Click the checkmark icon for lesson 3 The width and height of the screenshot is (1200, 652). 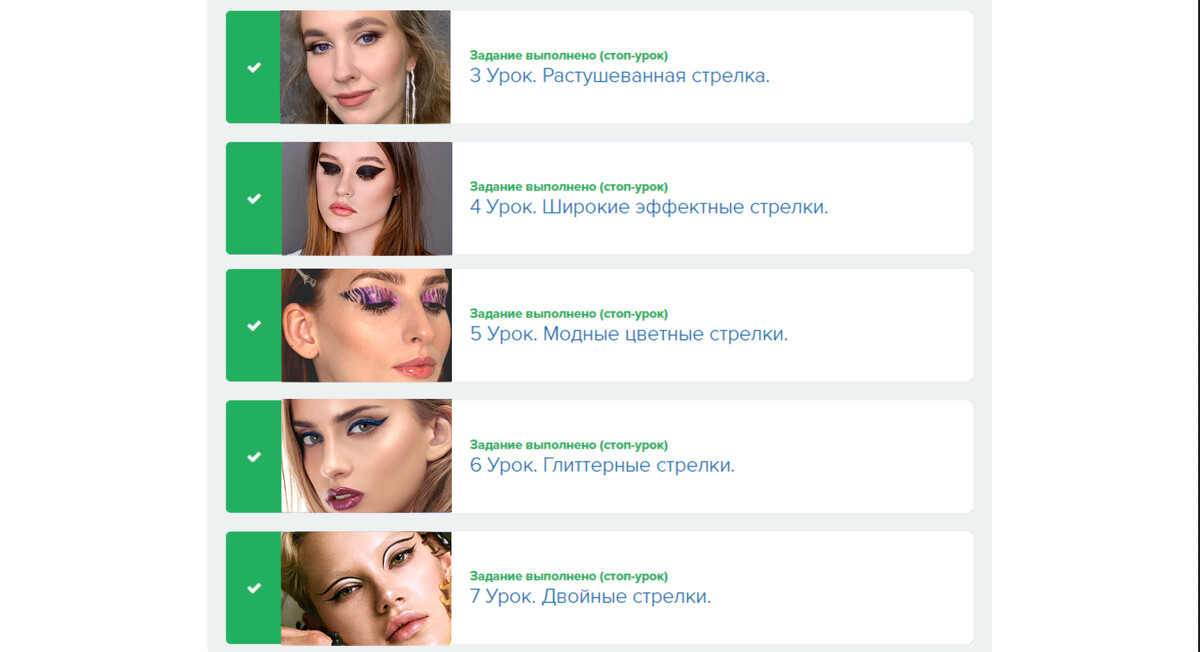point(254,67)
